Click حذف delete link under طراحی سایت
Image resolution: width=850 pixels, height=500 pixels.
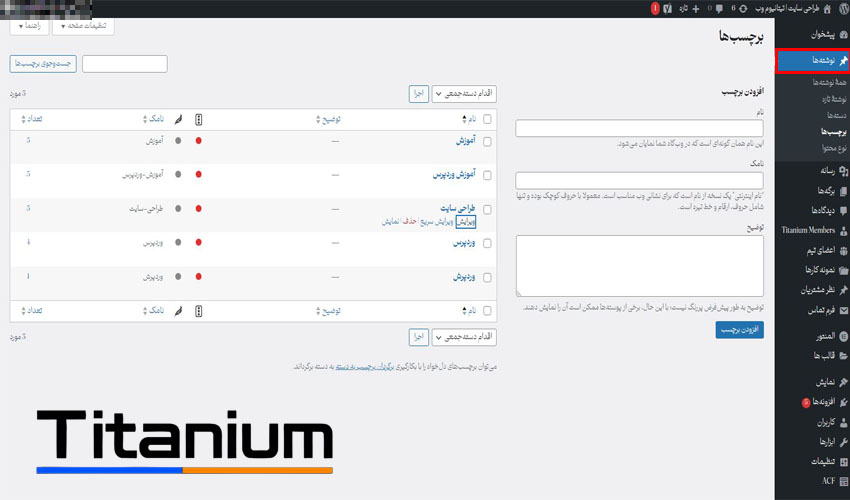pyautogui.click(x=410, y=222)
